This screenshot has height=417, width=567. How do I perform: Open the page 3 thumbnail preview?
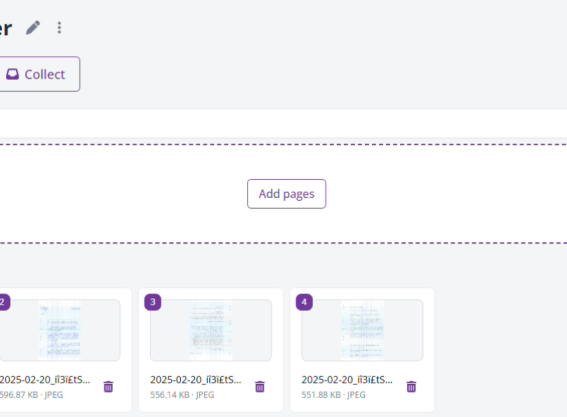click(x=211, y=330)
